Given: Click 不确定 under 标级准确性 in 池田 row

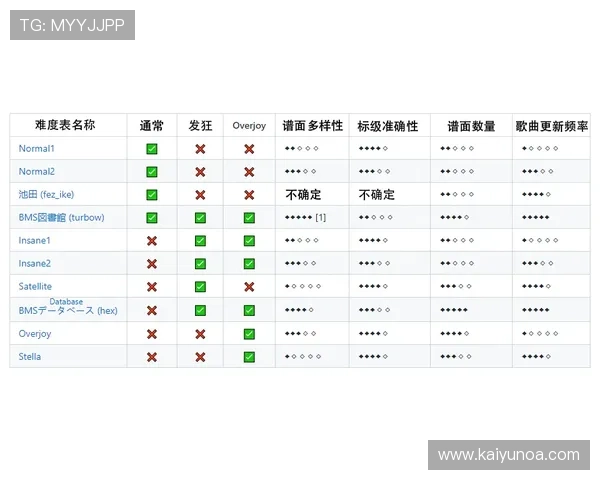Looking at the screenshot, I should (x=377, y=195).
